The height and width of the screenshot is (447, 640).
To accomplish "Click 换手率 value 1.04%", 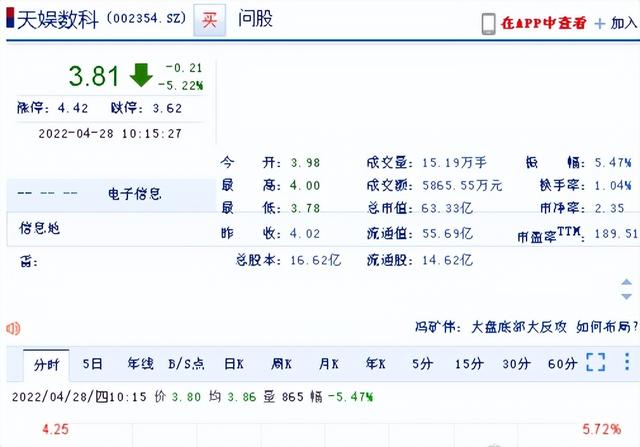I will (x=613, y=186).
